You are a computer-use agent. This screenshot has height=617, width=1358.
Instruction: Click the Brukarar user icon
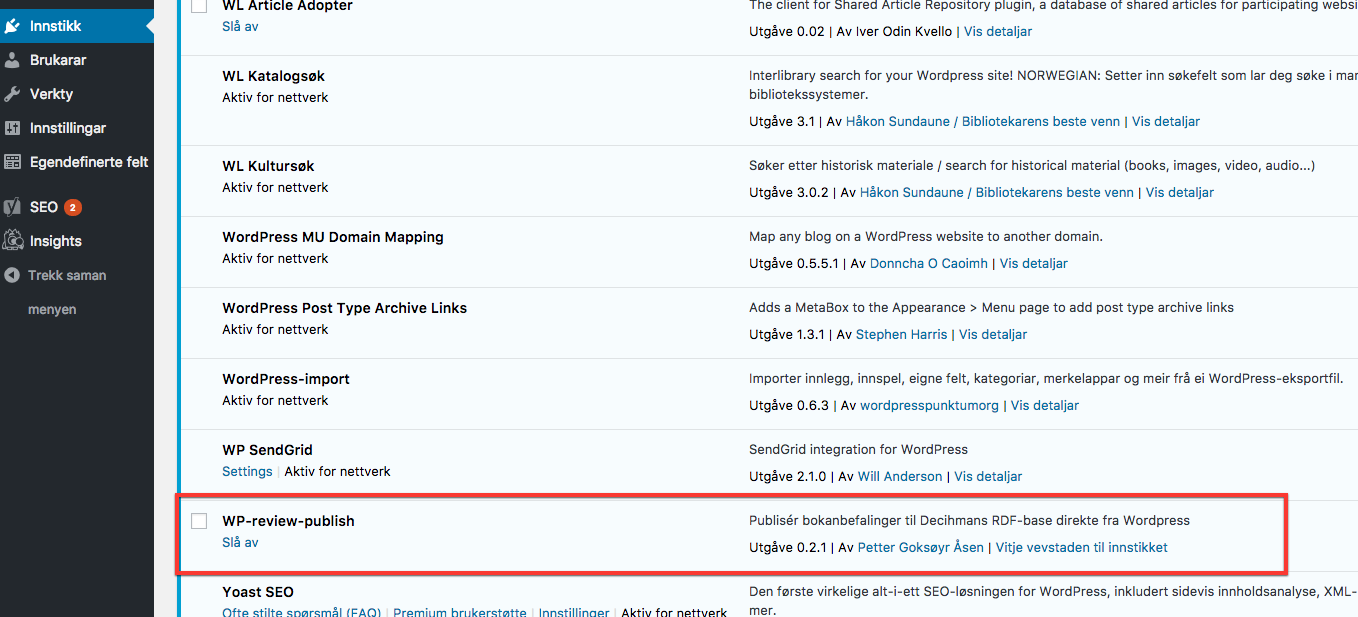12,60
